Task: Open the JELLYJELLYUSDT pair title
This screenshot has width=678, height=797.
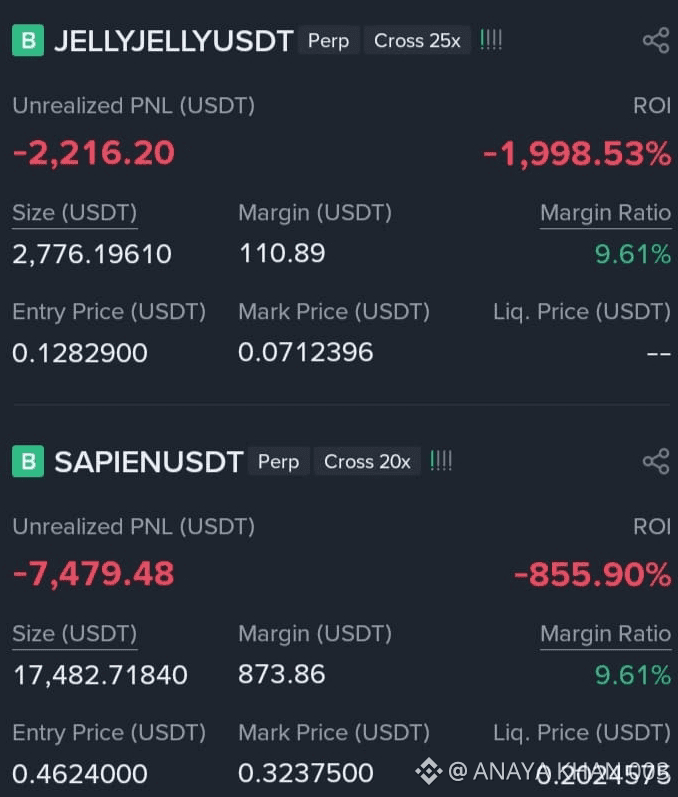Action: pos(174,41)
